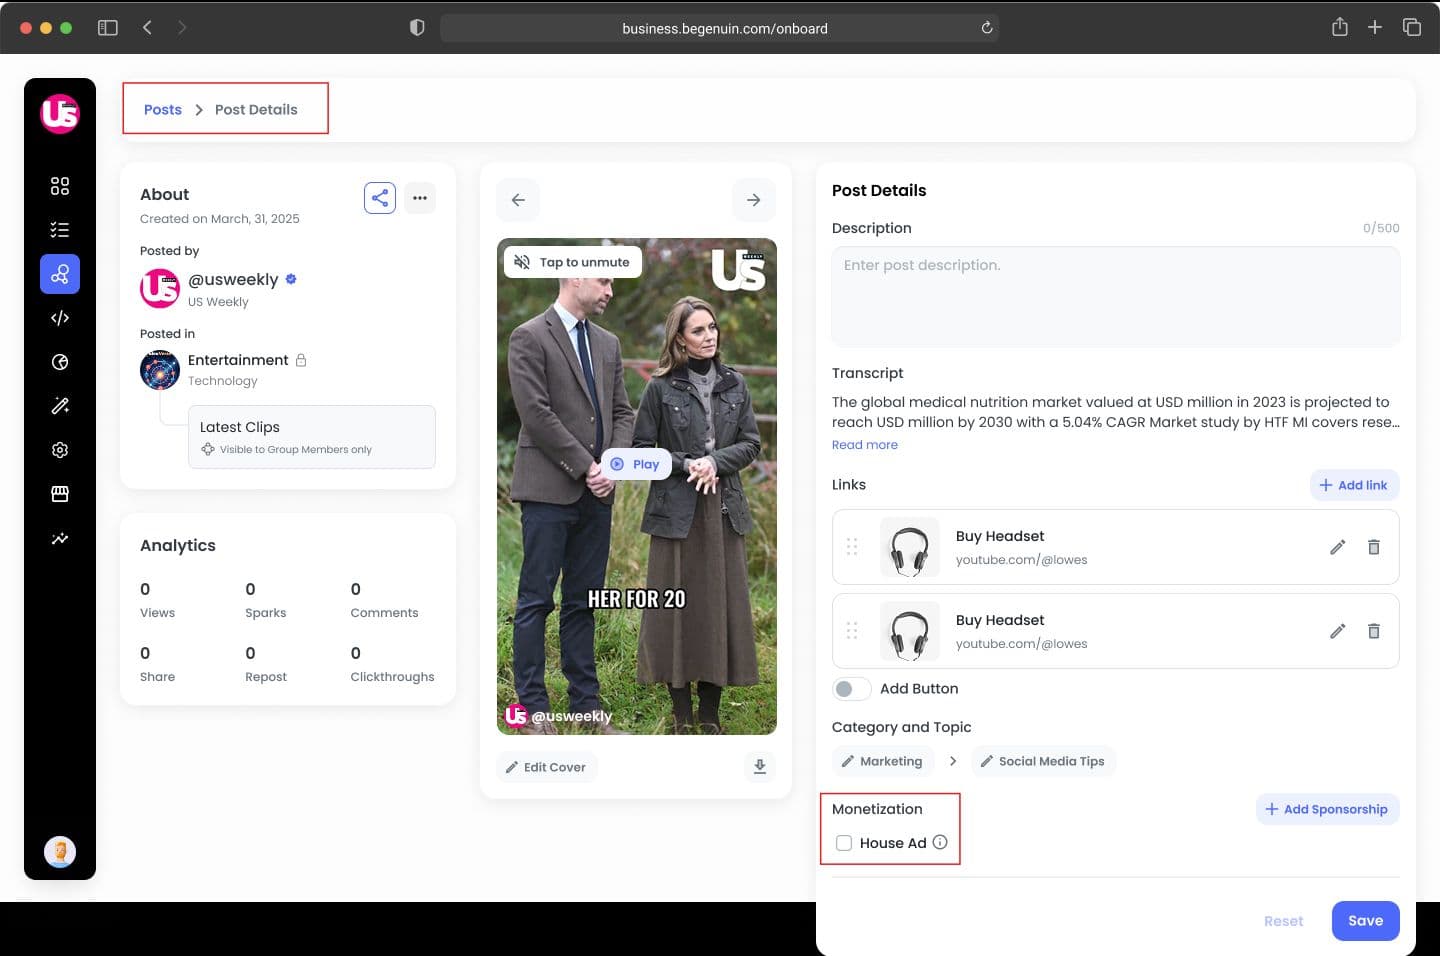The width and height of the screenshot is (1440, 956).
Task: Download the video clip
Action: [x=760, y=767]
